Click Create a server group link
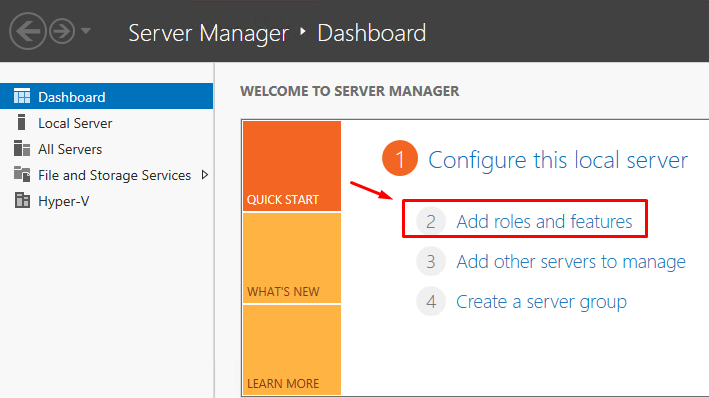 tap(541, 302)
